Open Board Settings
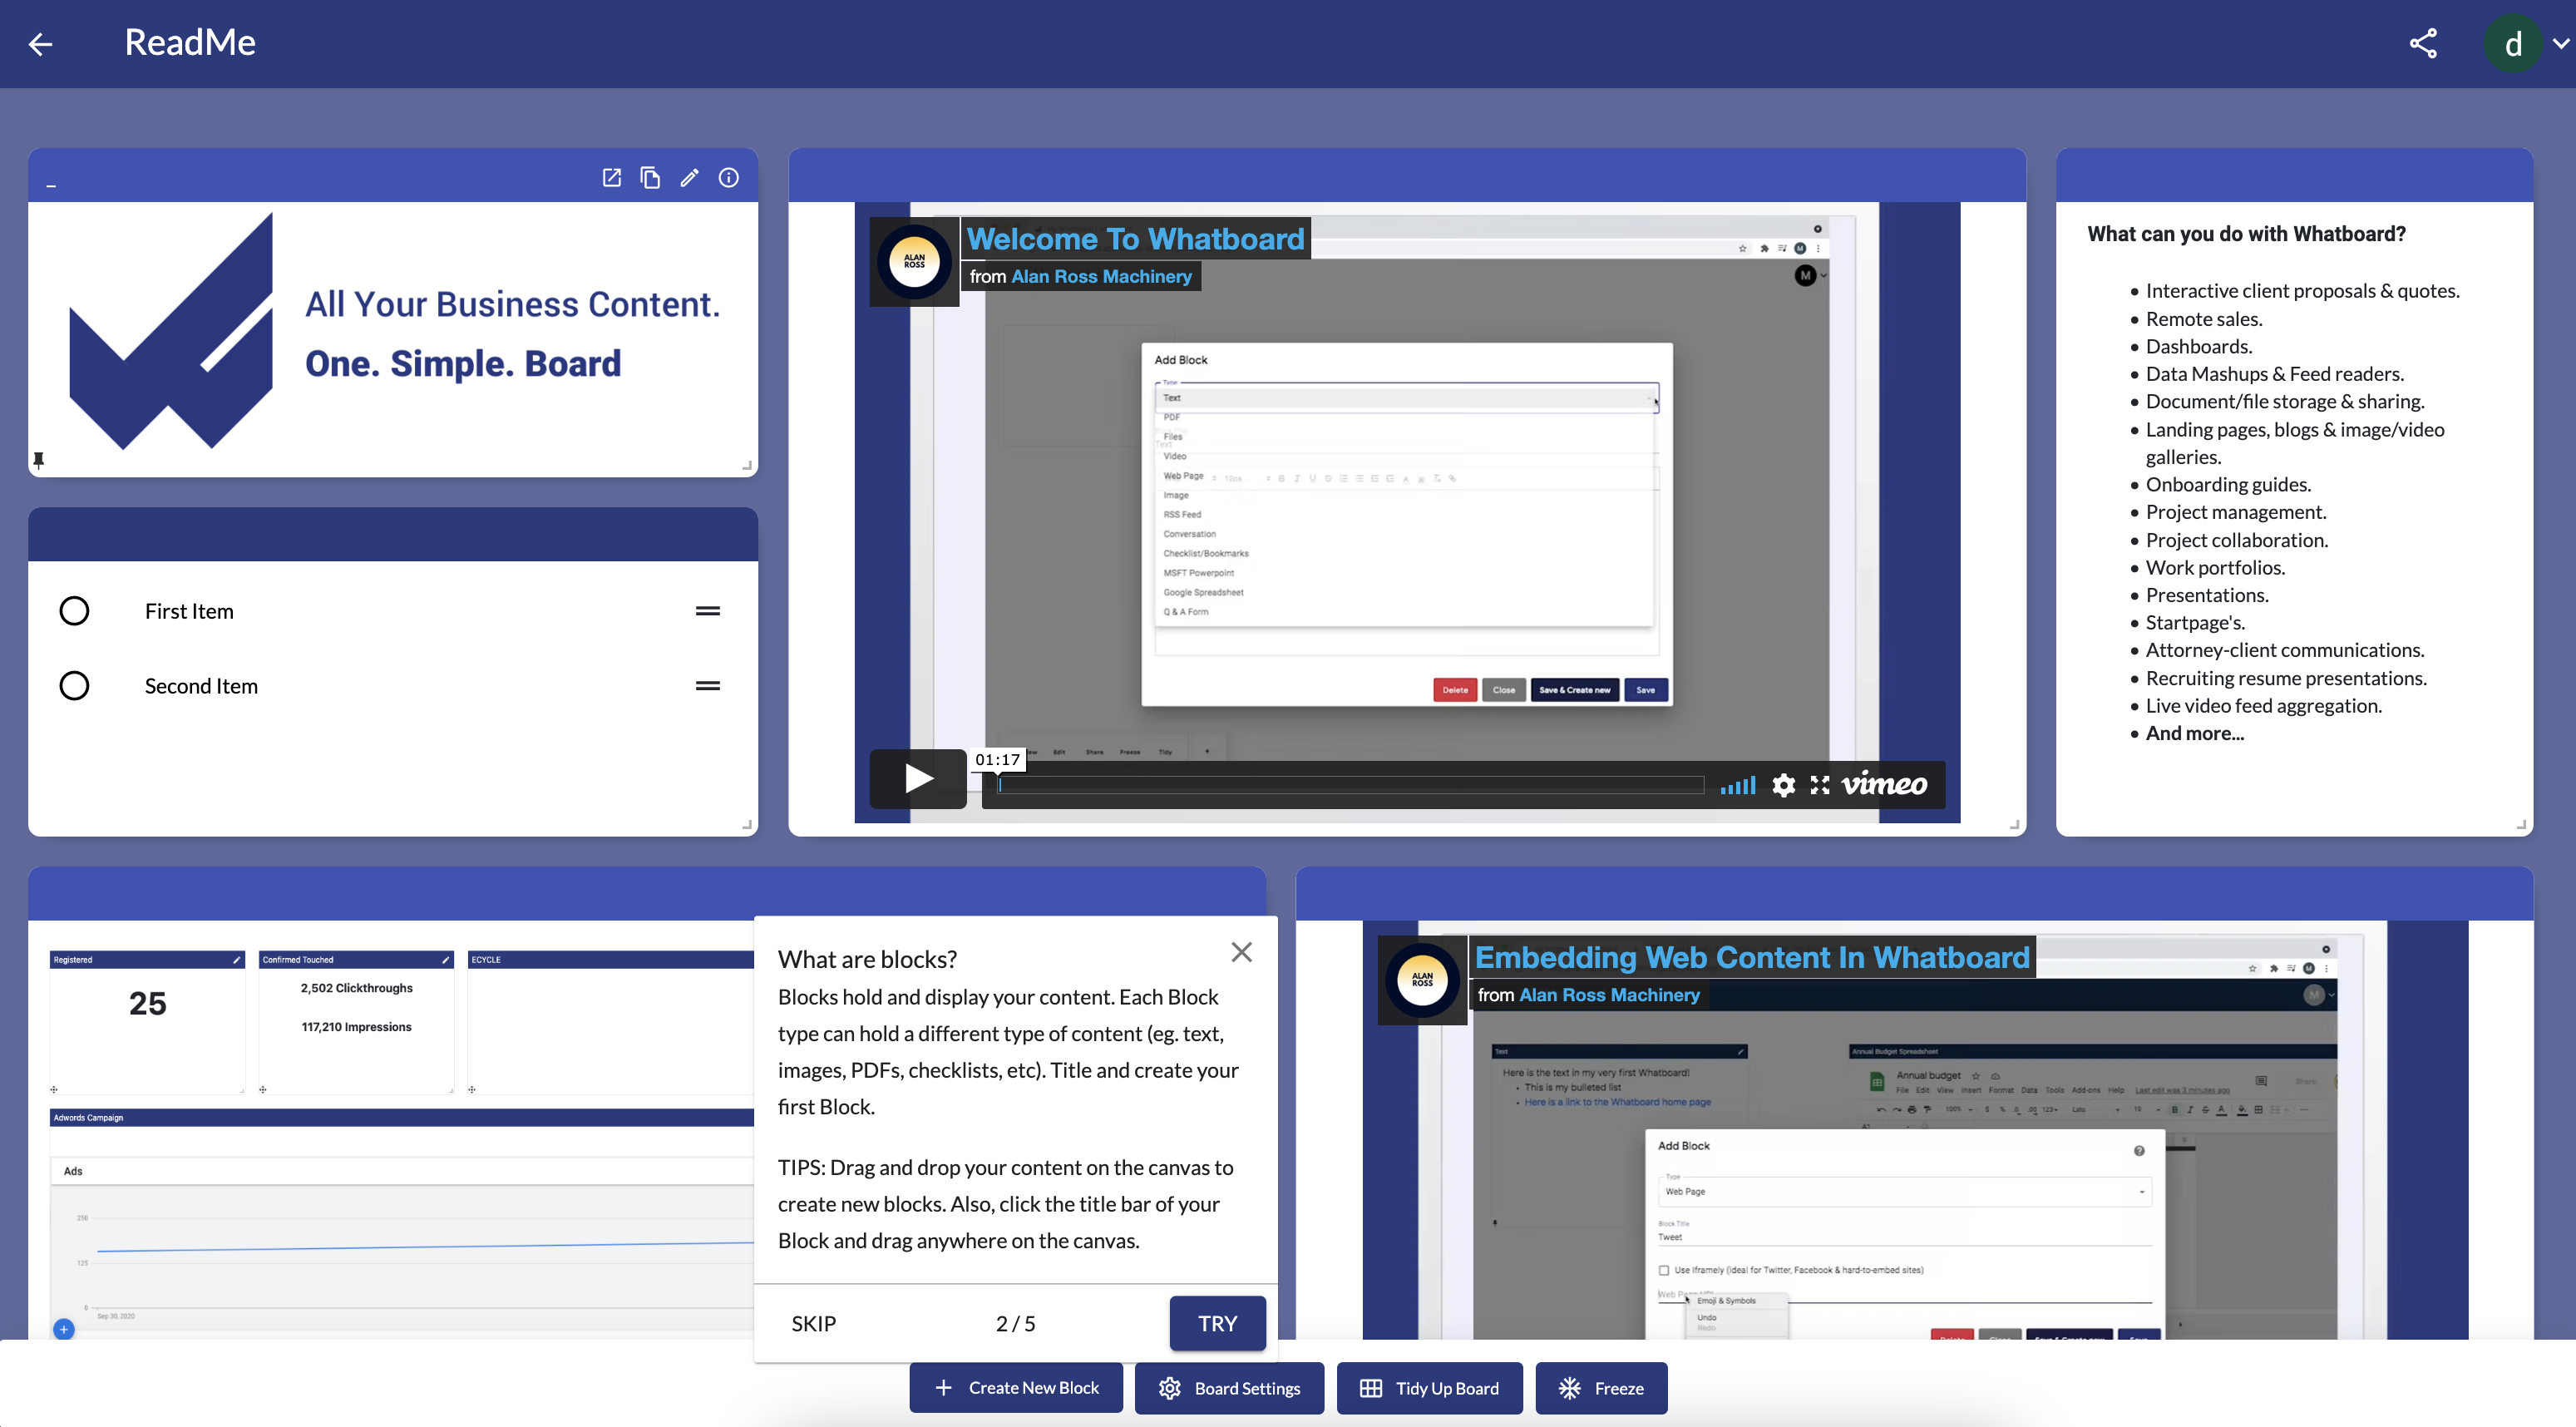The image size is (2576, 1427). pos(1229,1388)
